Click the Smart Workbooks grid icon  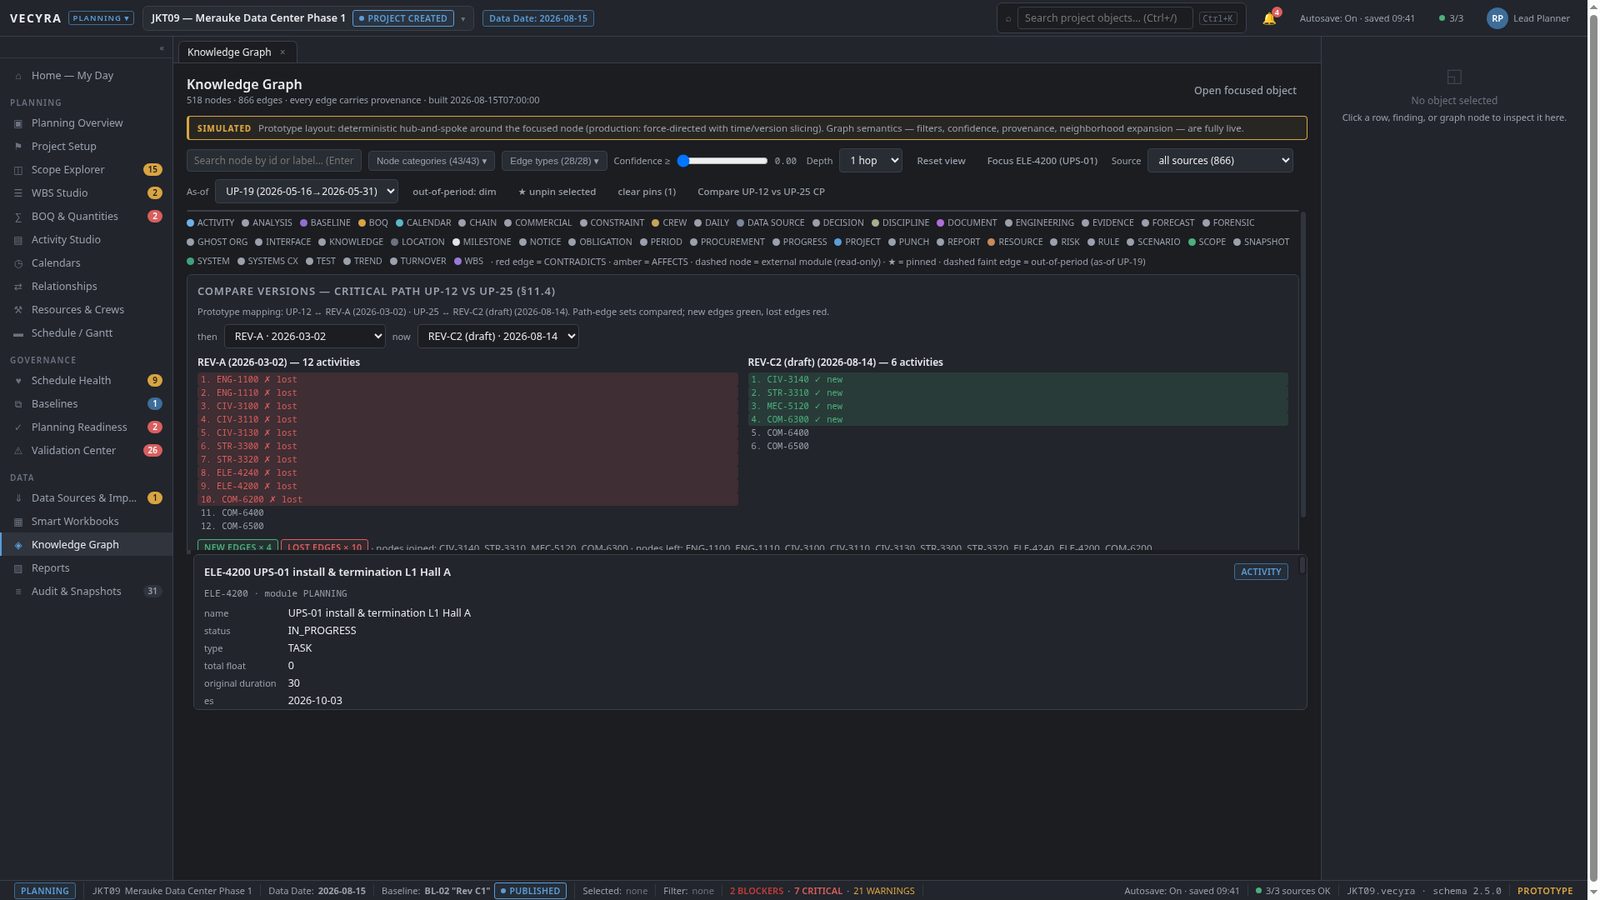(18, 521)
